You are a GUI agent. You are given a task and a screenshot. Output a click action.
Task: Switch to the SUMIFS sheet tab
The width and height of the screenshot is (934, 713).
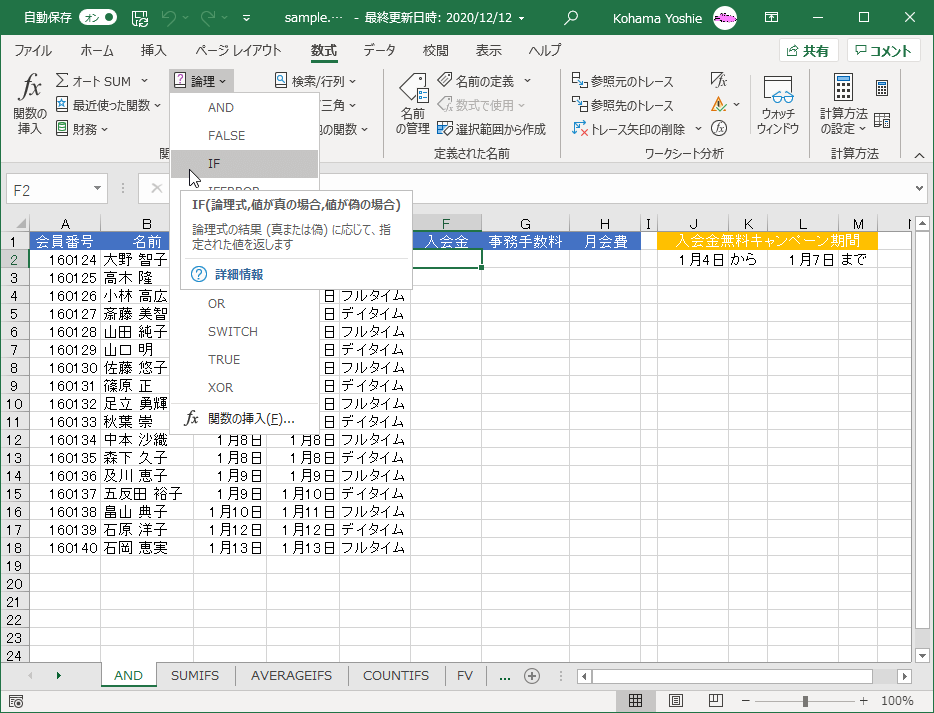(195, 676)
